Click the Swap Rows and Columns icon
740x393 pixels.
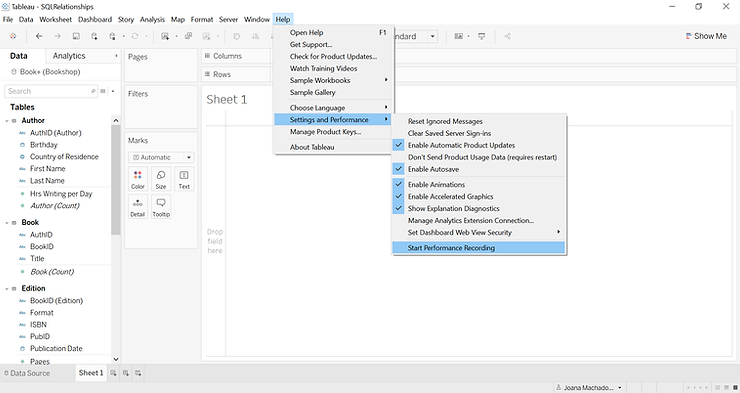(x=237, y=36)
